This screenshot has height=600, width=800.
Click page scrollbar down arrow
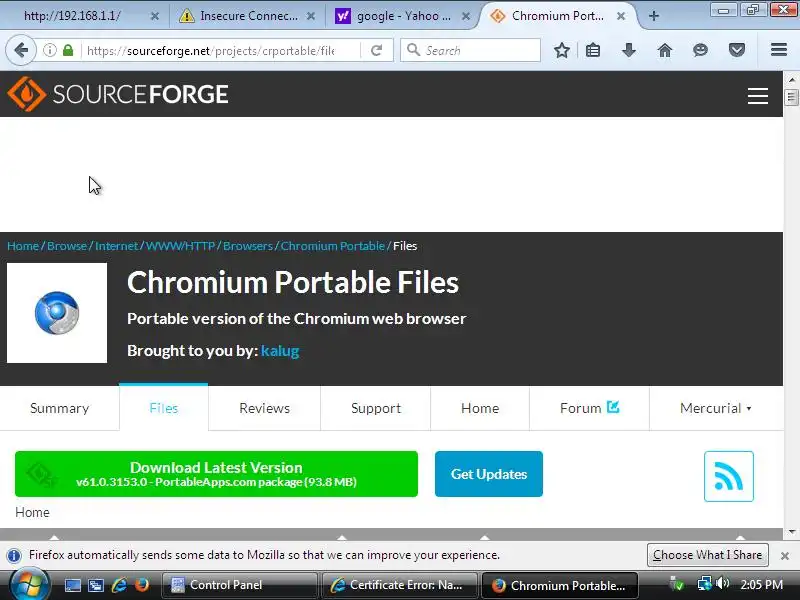[x=791, y=532]
